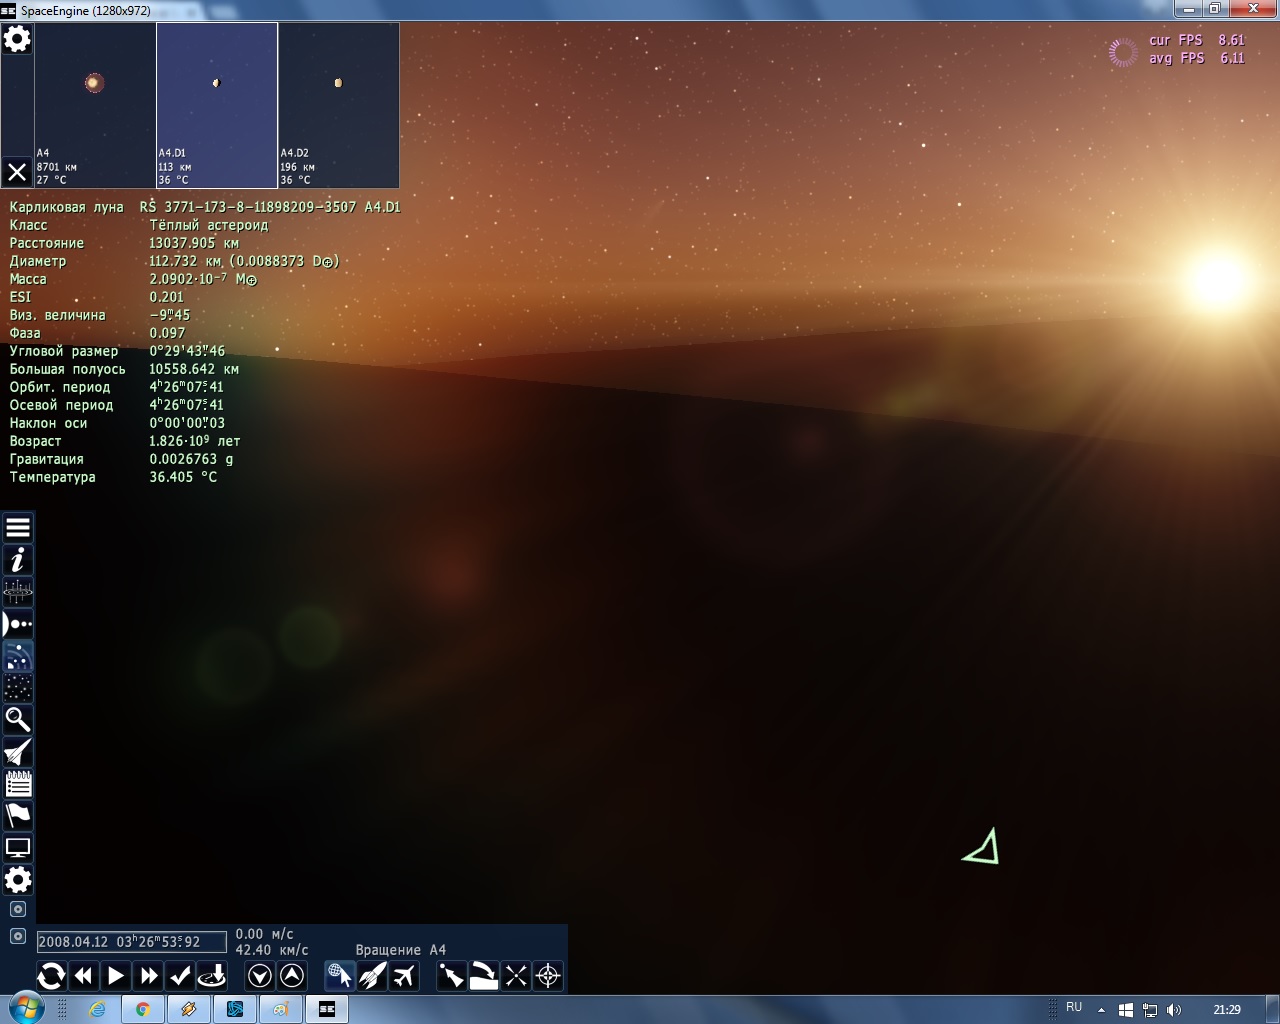Click the distance value 13037.905 км

click(194, 243)
